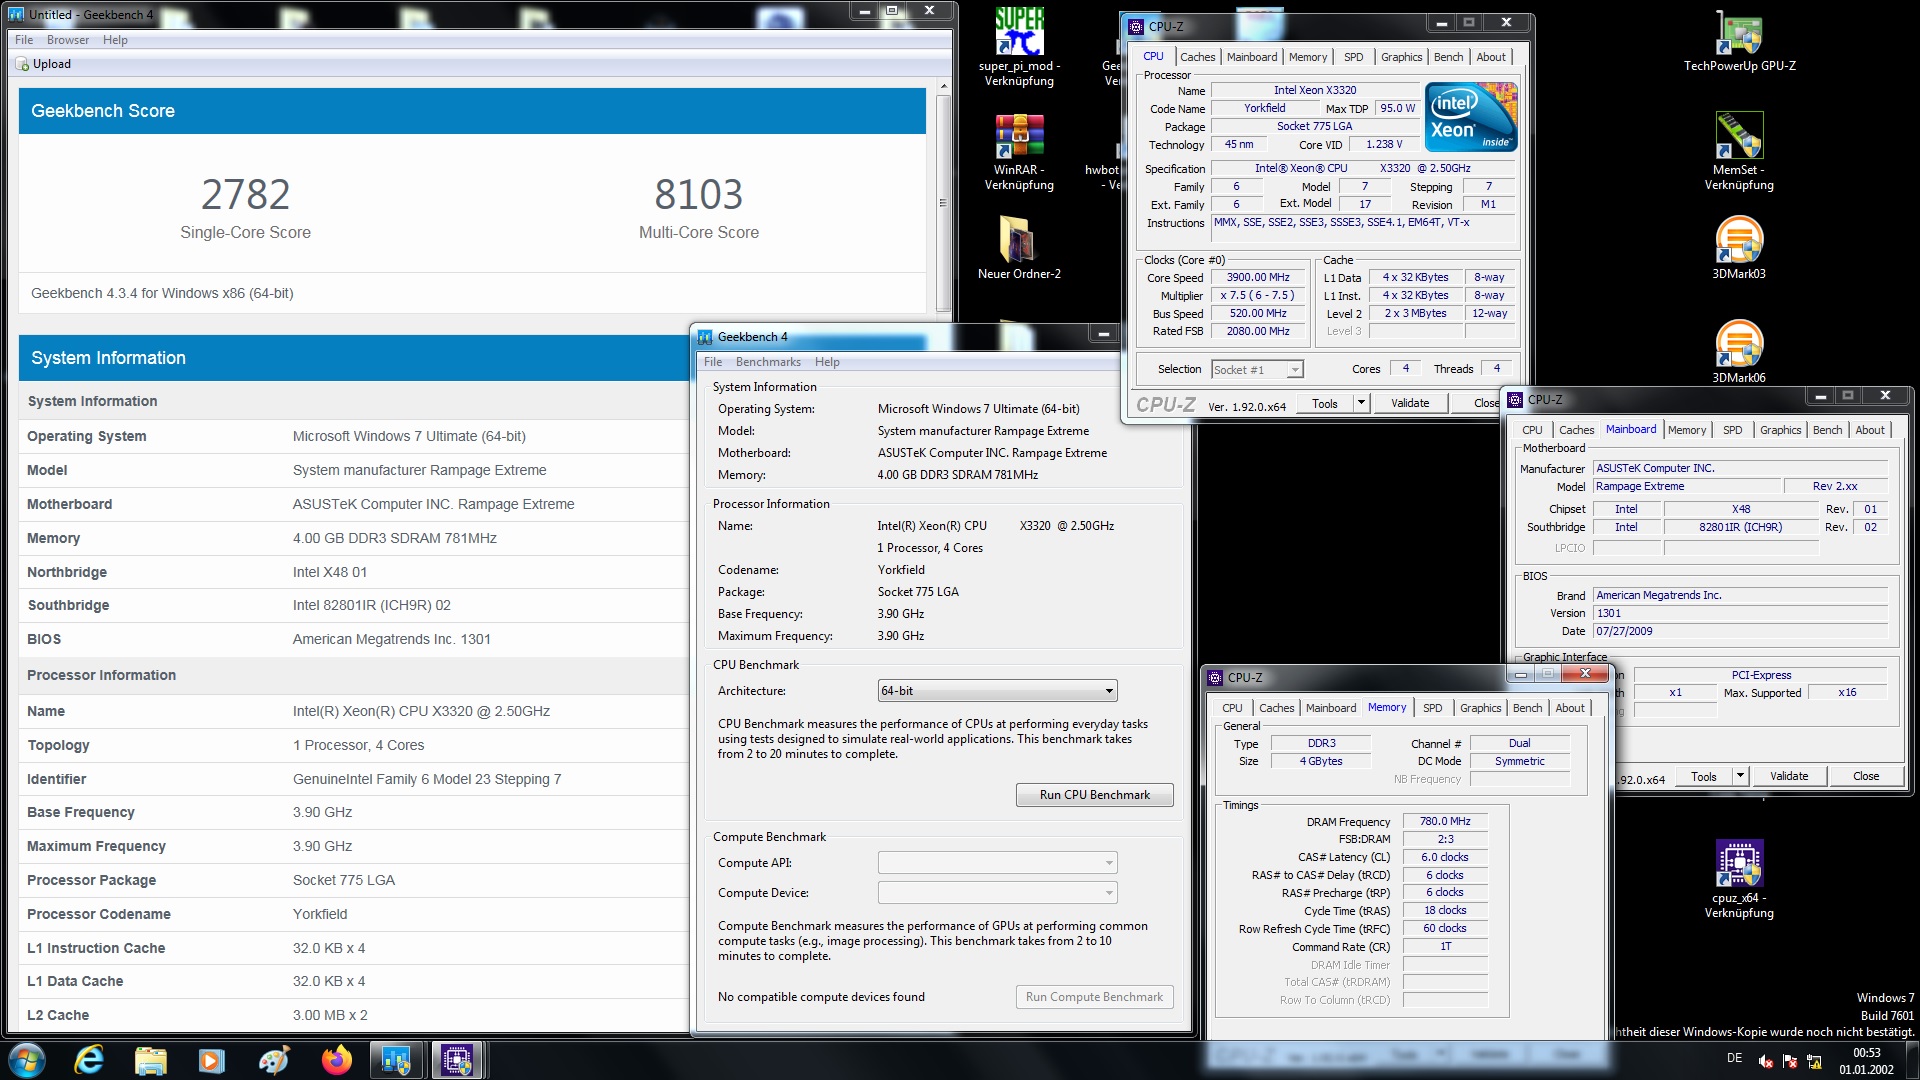
Task: Open the File menu in Untitled Geekbench window
Action: point(24,40)
